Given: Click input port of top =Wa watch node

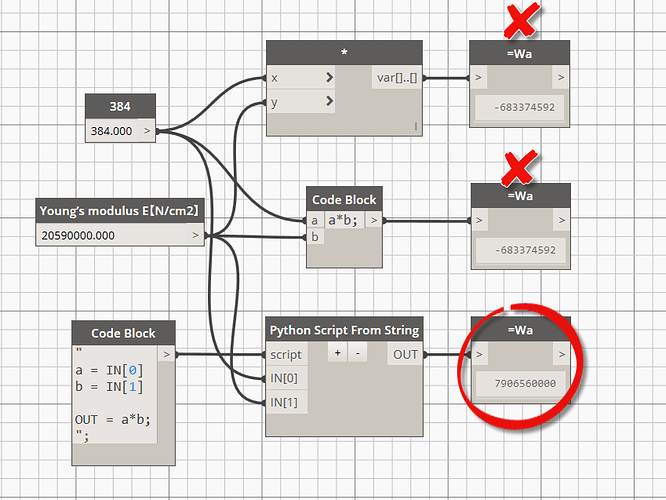Looking at the screenshot, I should 479,78.
